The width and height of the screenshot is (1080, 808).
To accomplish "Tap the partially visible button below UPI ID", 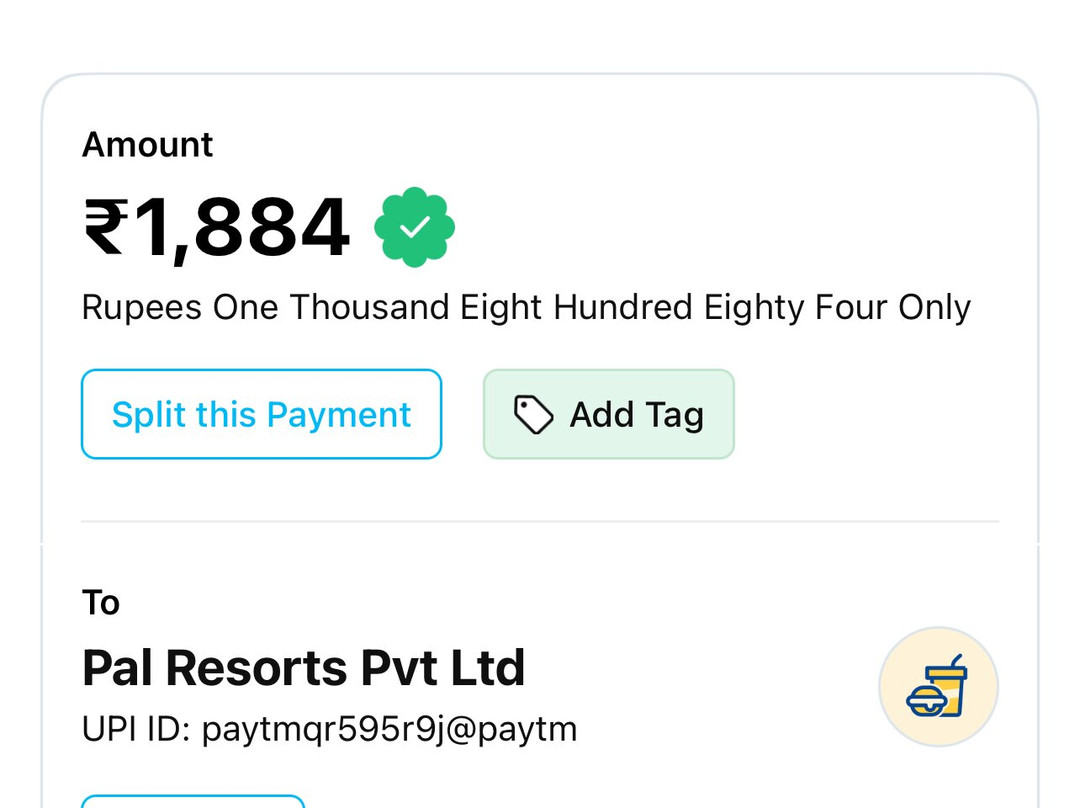I will pyautogui.click(x=193, y=801).
